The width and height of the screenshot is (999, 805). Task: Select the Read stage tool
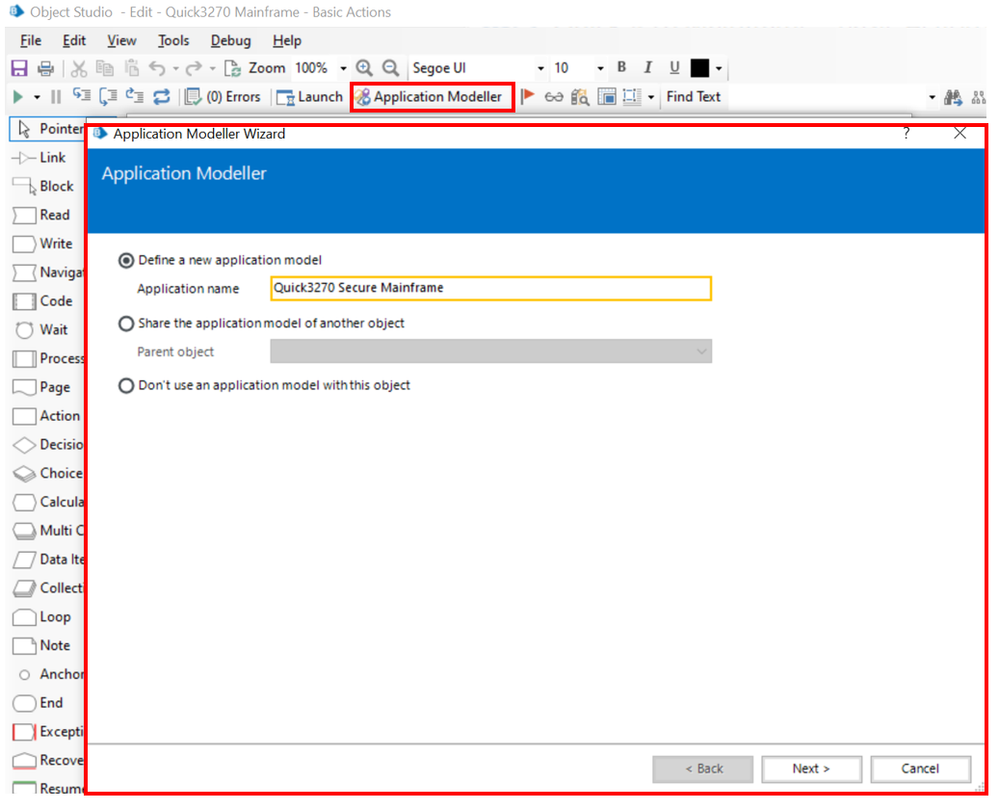pyautogui.click(x=41, y=215)
